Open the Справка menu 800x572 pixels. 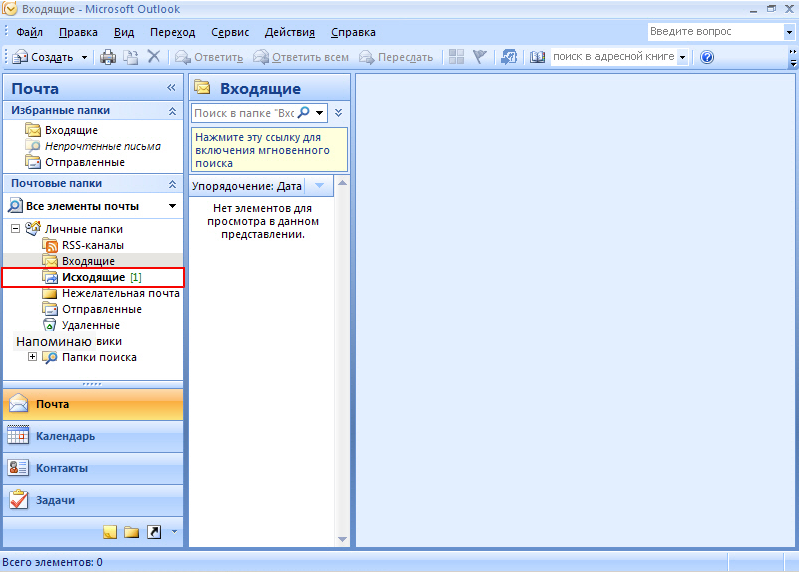[x=353, y=32]
